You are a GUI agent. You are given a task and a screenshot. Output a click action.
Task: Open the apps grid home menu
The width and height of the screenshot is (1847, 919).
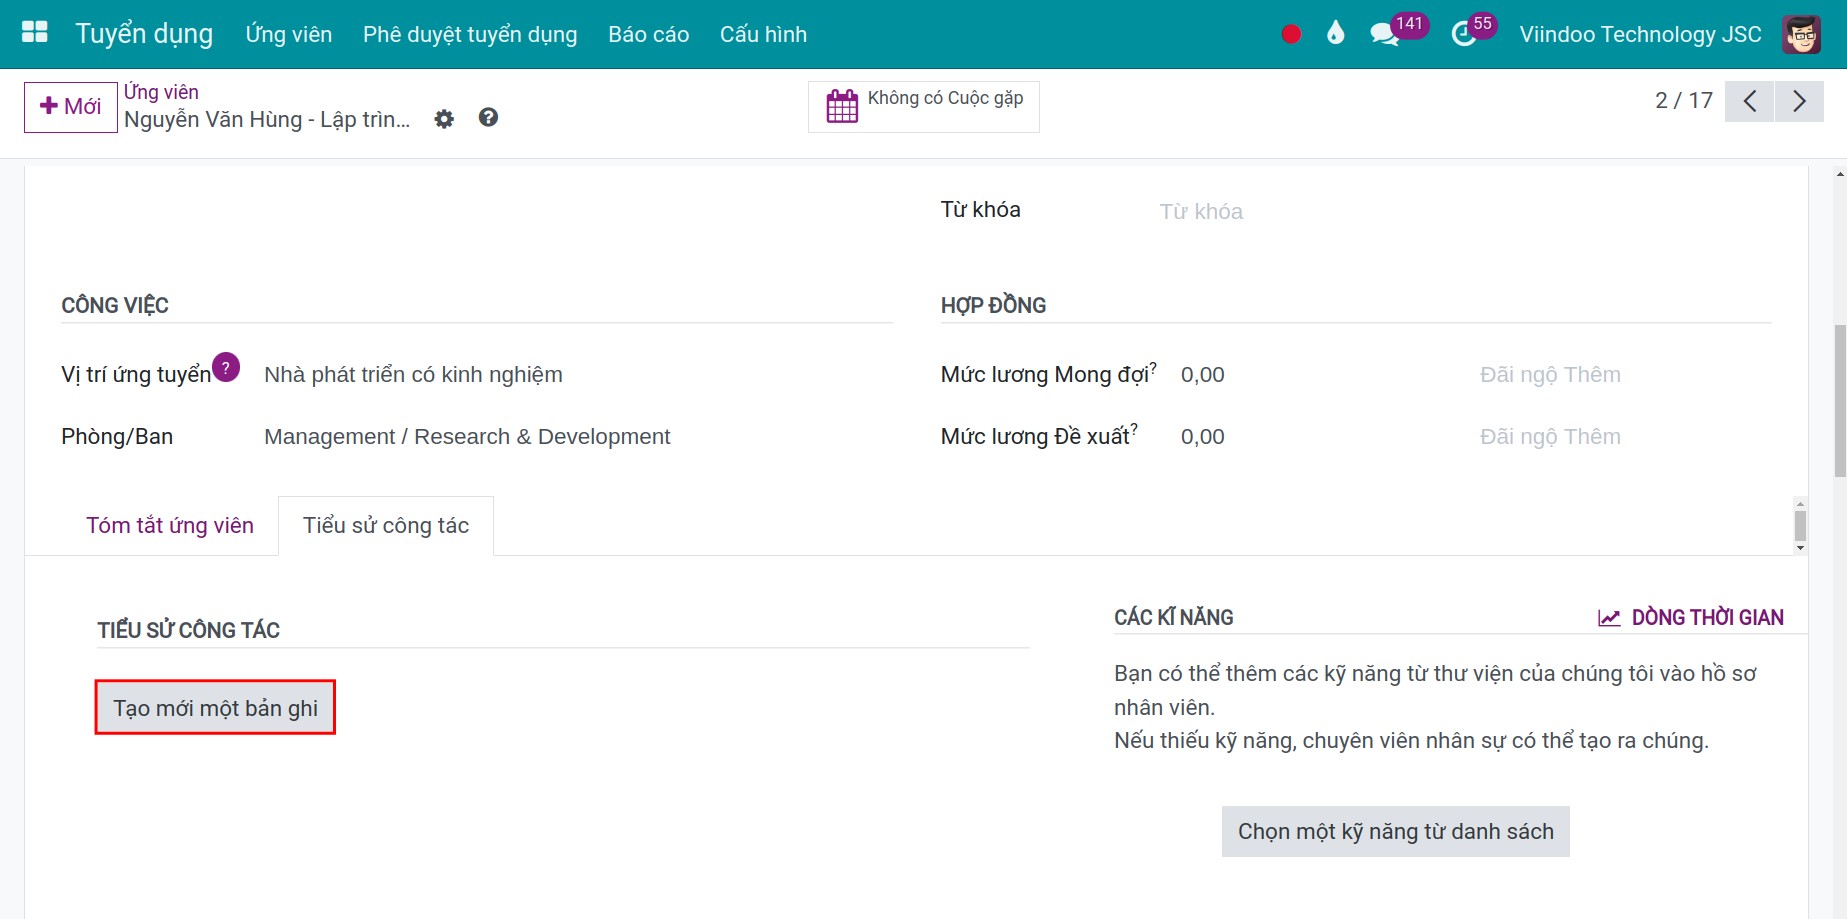click(35, 32)
